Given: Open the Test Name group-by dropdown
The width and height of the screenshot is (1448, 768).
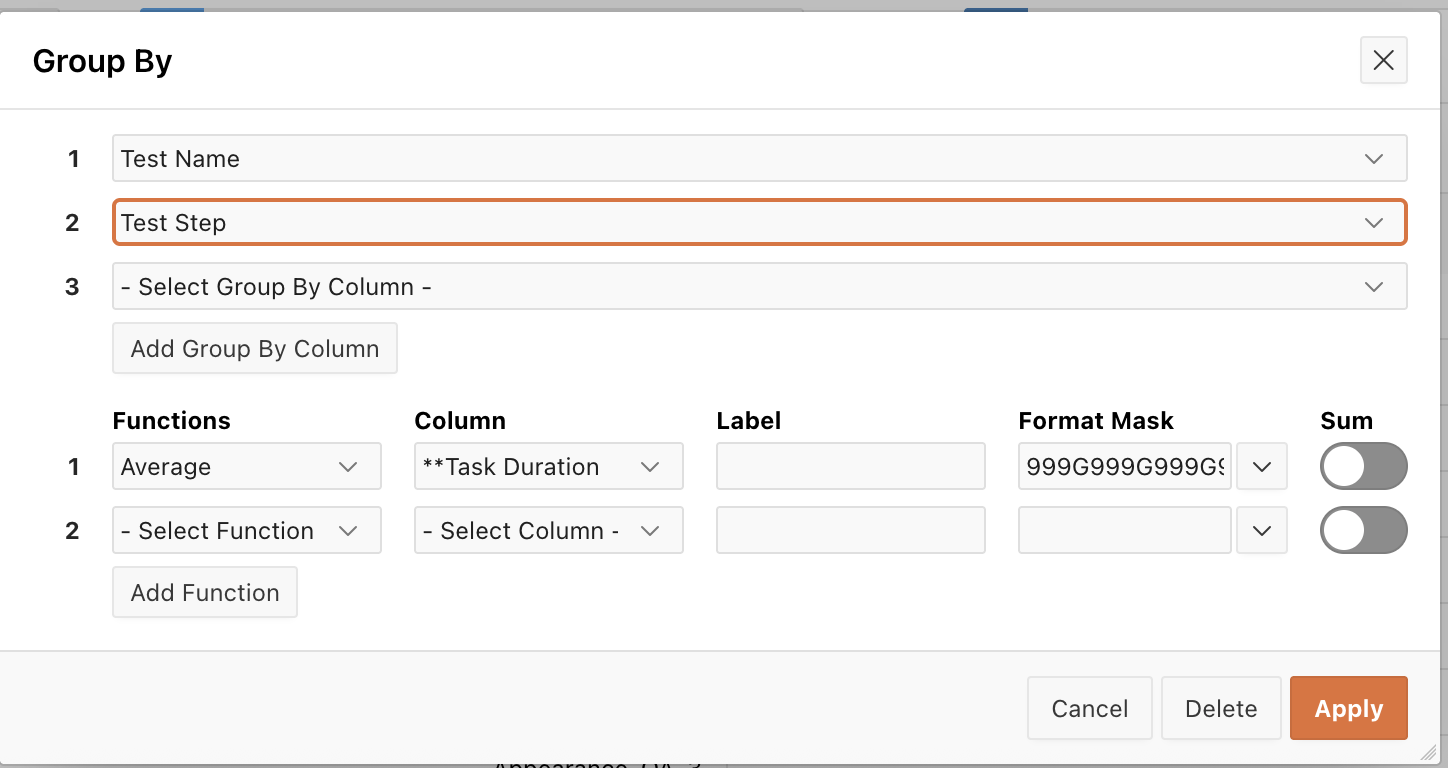Looking at the screenshot, I should pyautogui.click(x=759, y=159).
